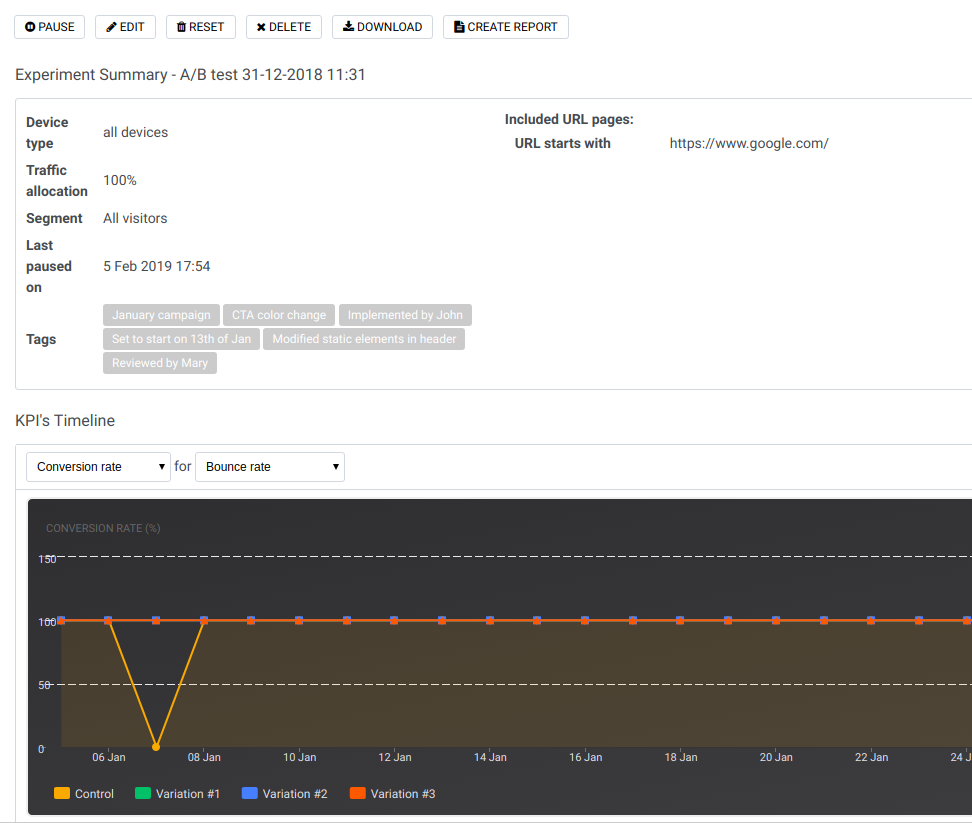Click the Control data point at zero
This screenshot has height=823, width=972.
pyautogui.click(x=156, y=747)
